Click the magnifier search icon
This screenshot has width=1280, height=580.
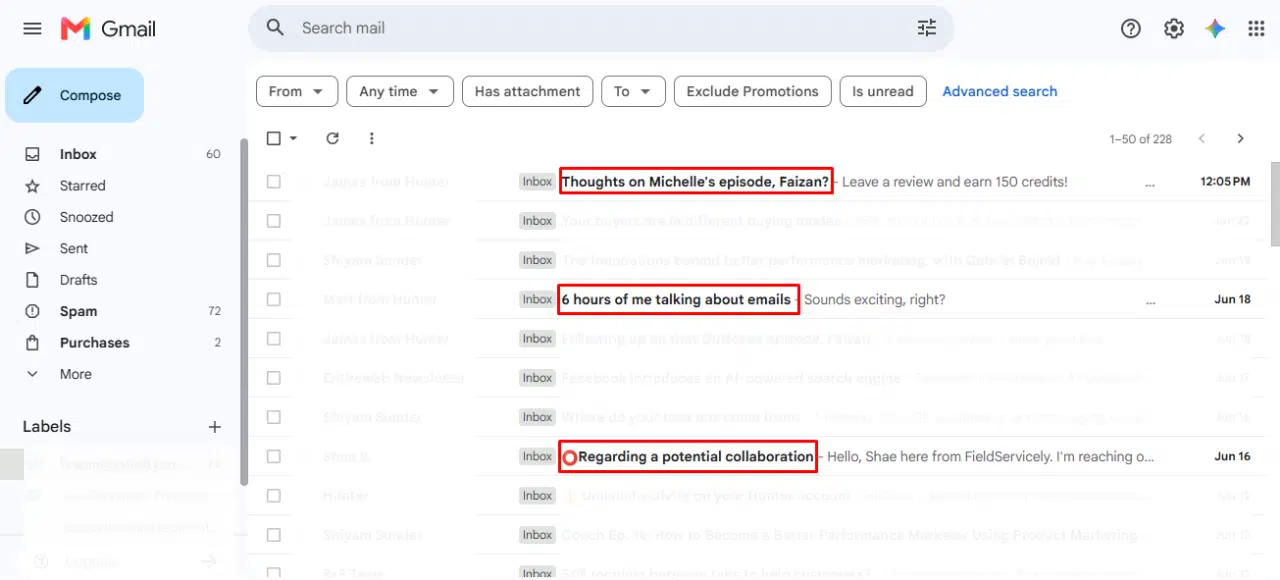point(276,28)
